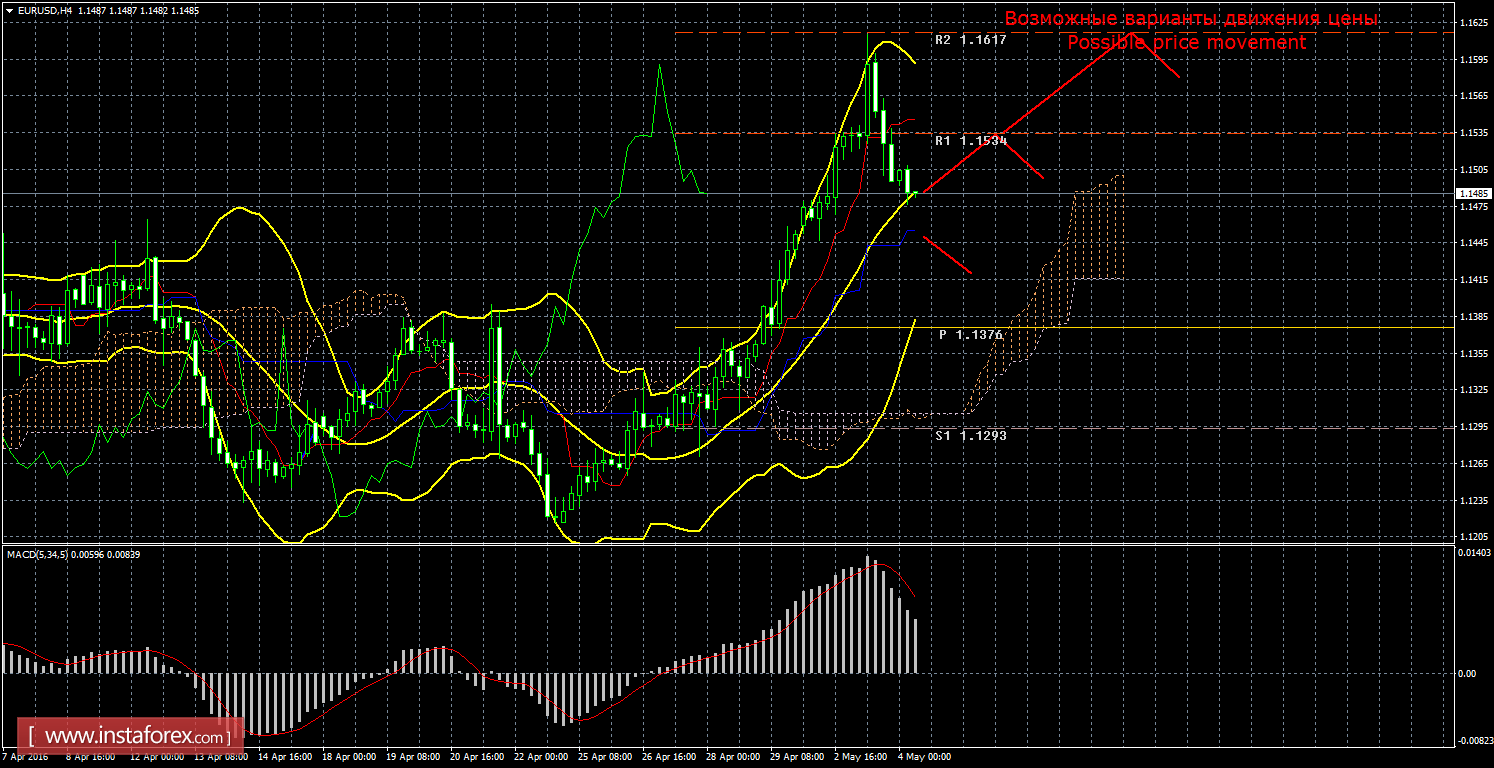Click the '4 May 00:00' time axis label
Viewport: 1494px width, 768px height.
[x=925, y=757]
